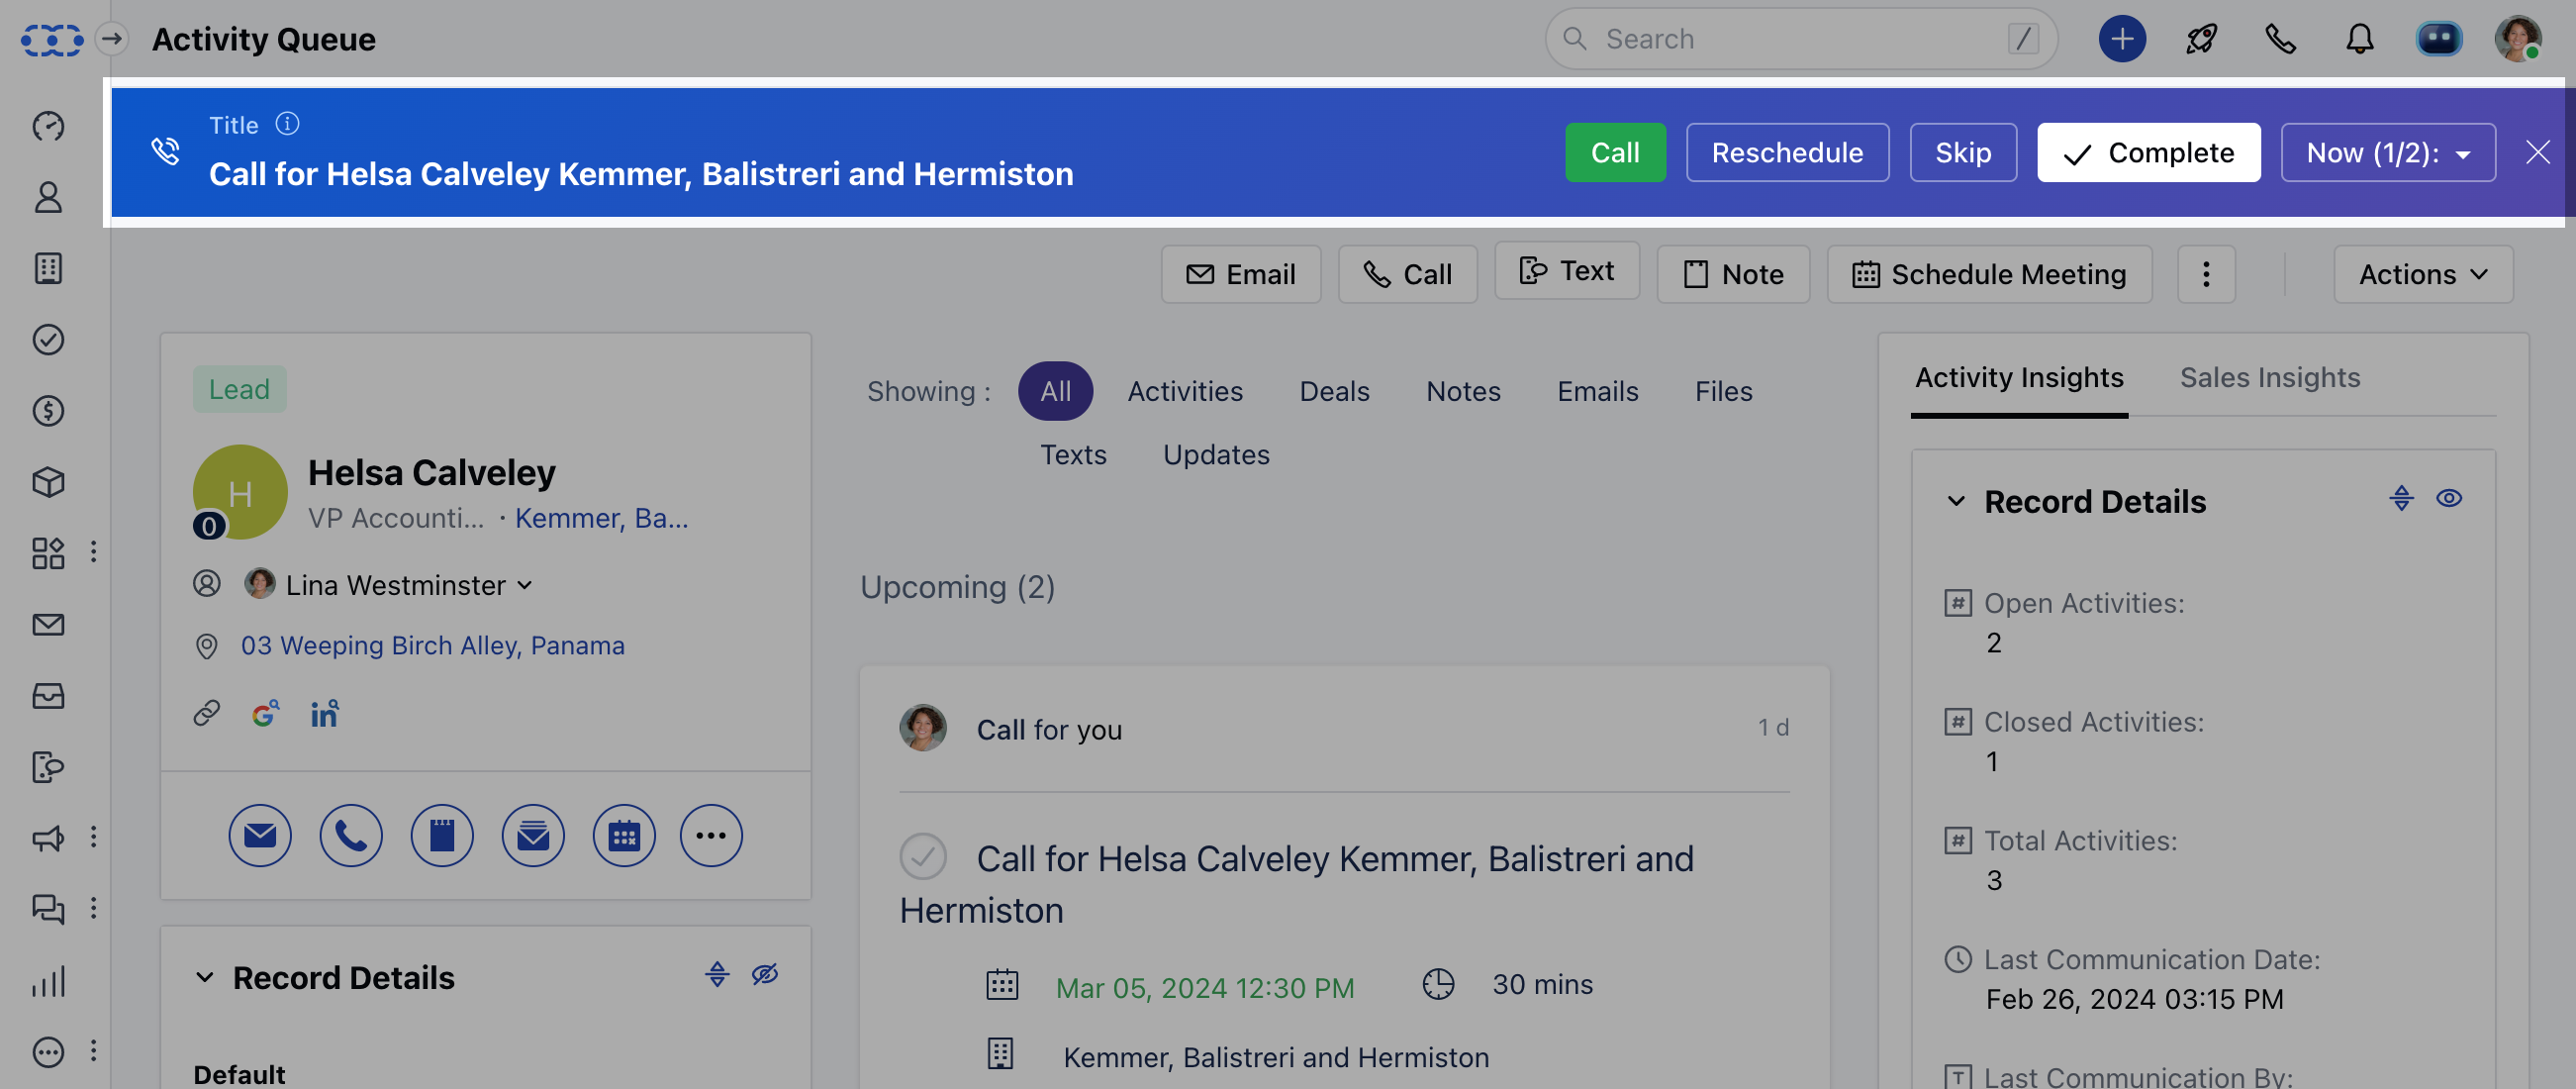The height and width of the screenshot is (1089, 2576).
Task: Switch to Activities filter tab
Action: click(1185, 391)
